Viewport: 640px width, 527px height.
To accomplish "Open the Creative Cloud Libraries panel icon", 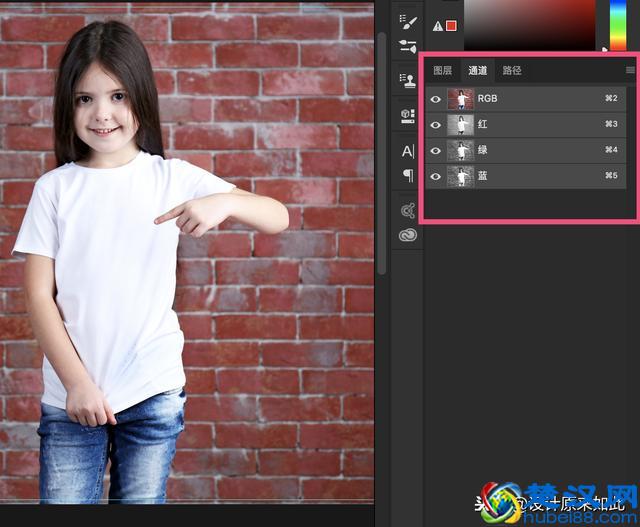I will tap(407, 236).
